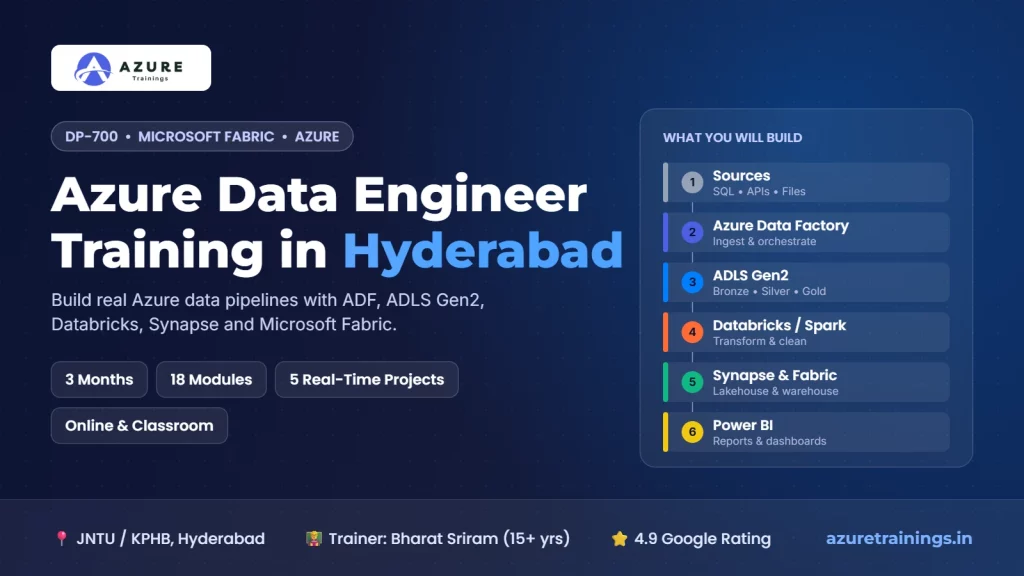Screen dimensions: 1024x576
Task: Click the 18 Modules badge
Action: point(211,379)
